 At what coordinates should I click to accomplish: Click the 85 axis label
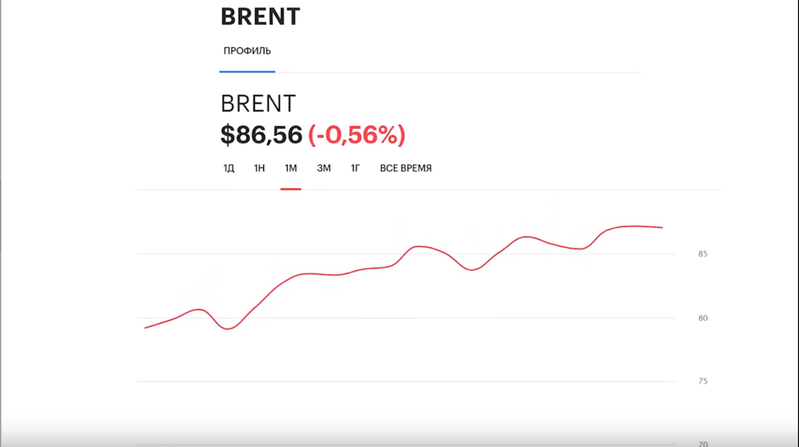[703, 254]
